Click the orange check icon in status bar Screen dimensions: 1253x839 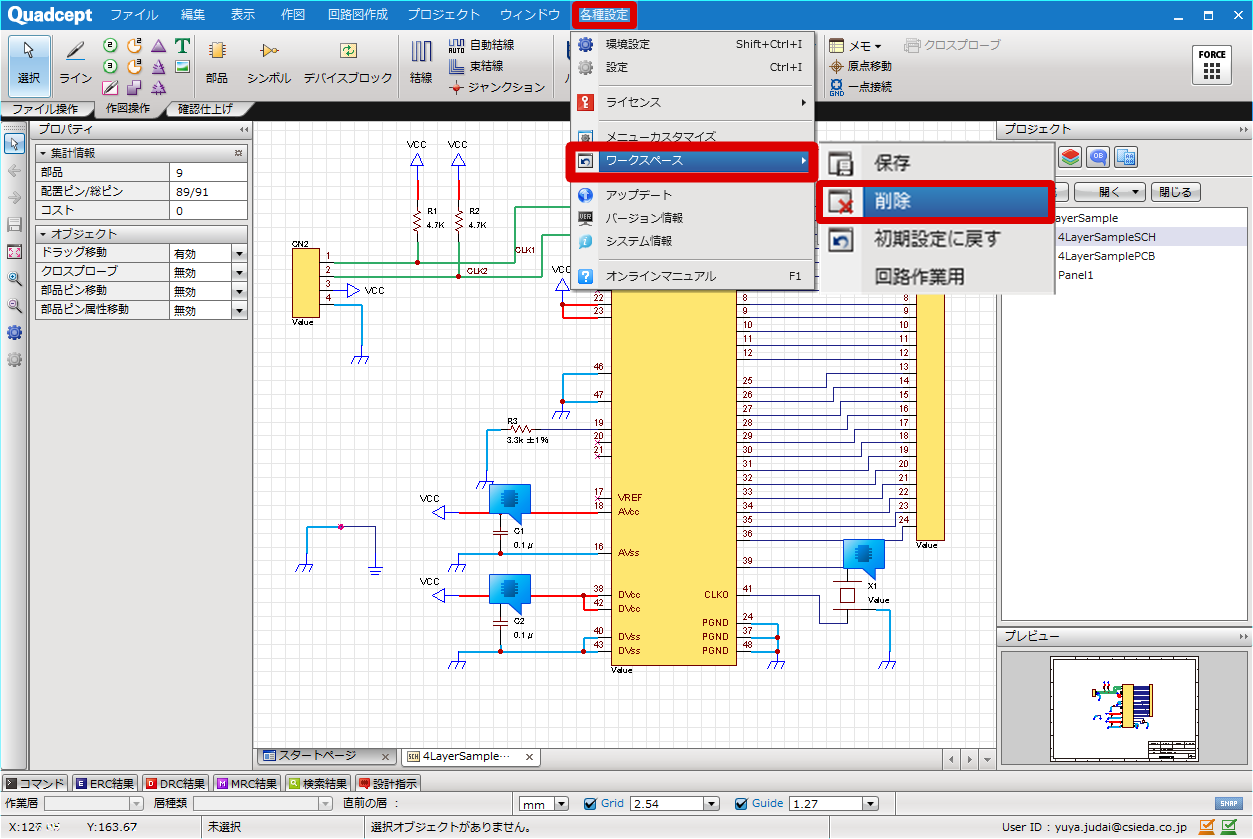point(1207,826)
